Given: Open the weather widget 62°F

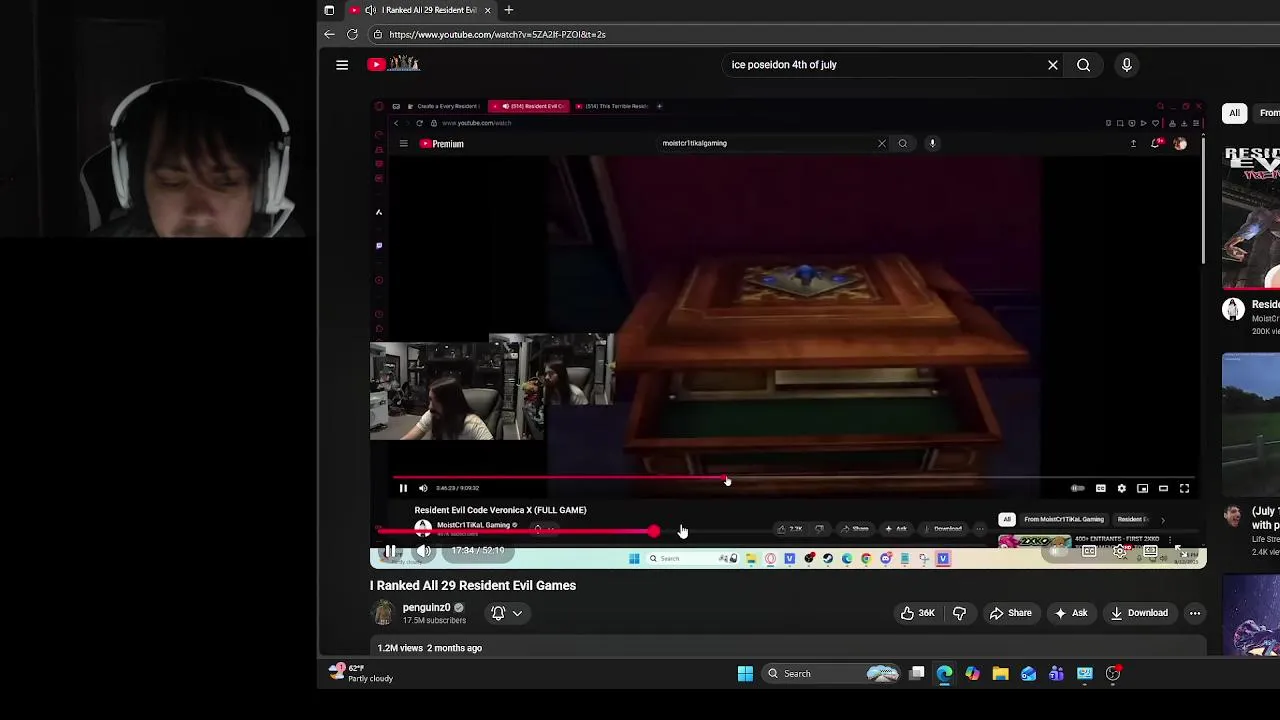Looking at the screenshot, I should coord(362,673).
